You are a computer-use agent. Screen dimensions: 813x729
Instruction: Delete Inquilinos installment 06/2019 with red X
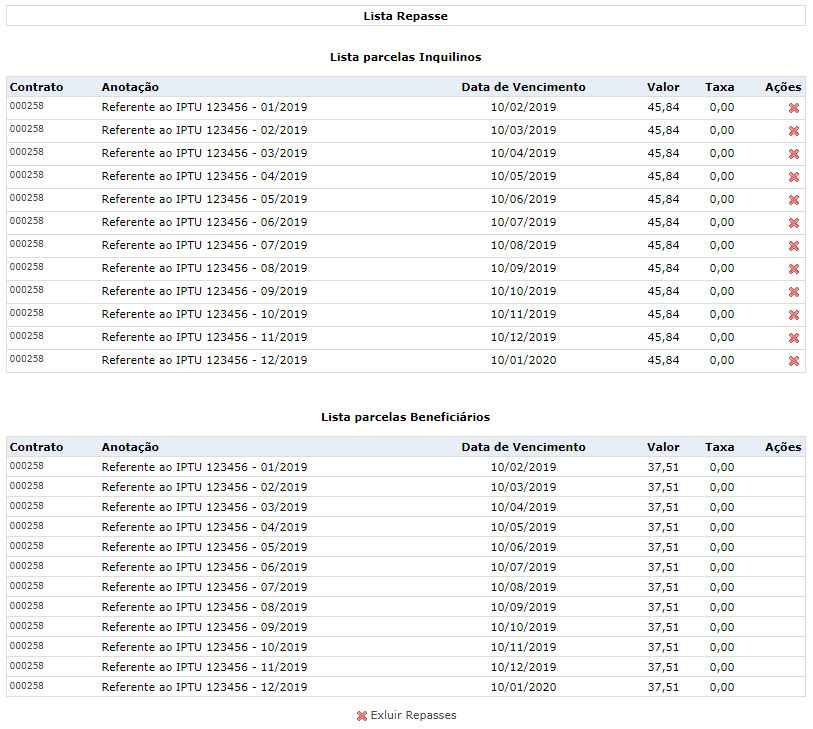(x=793, y=223)
